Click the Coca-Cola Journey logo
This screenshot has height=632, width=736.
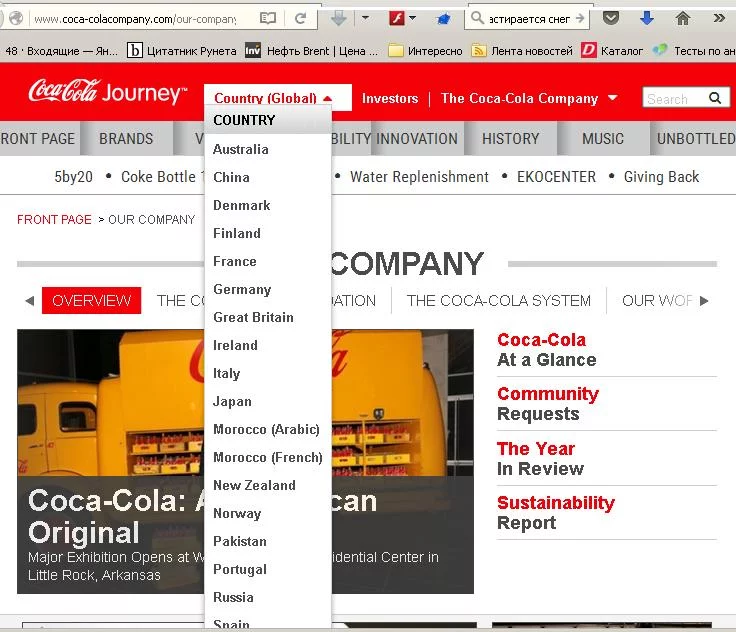pyautogui.click(x=107, y=92)
